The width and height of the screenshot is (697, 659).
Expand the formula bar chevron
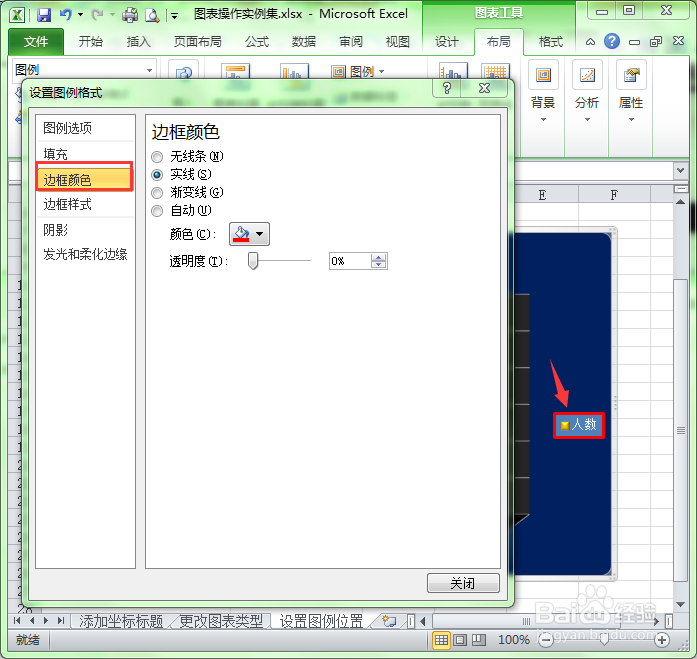(x=680, y=170)
